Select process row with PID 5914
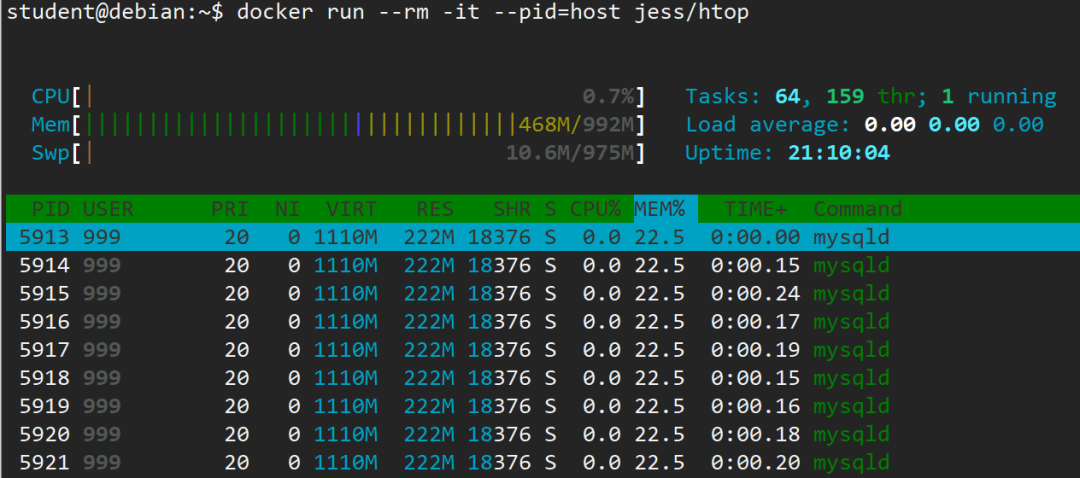The height and width of the screenshot is (478, 1080). pos(543,266)
